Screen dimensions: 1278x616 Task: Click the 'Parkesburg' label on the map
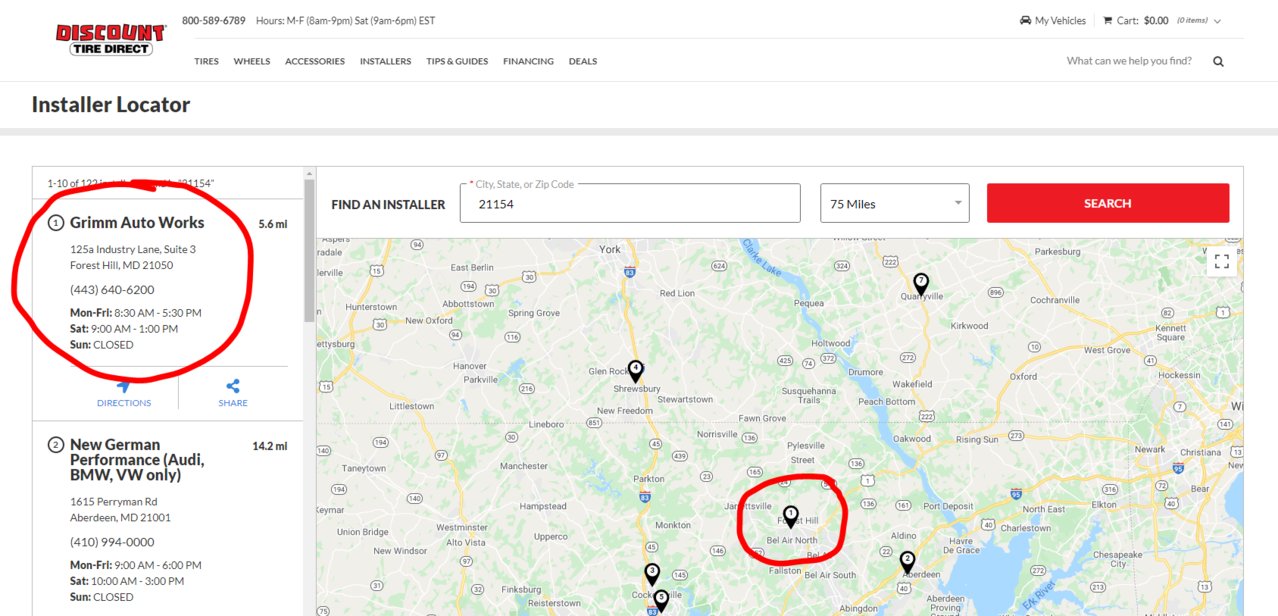(1057, 251)
